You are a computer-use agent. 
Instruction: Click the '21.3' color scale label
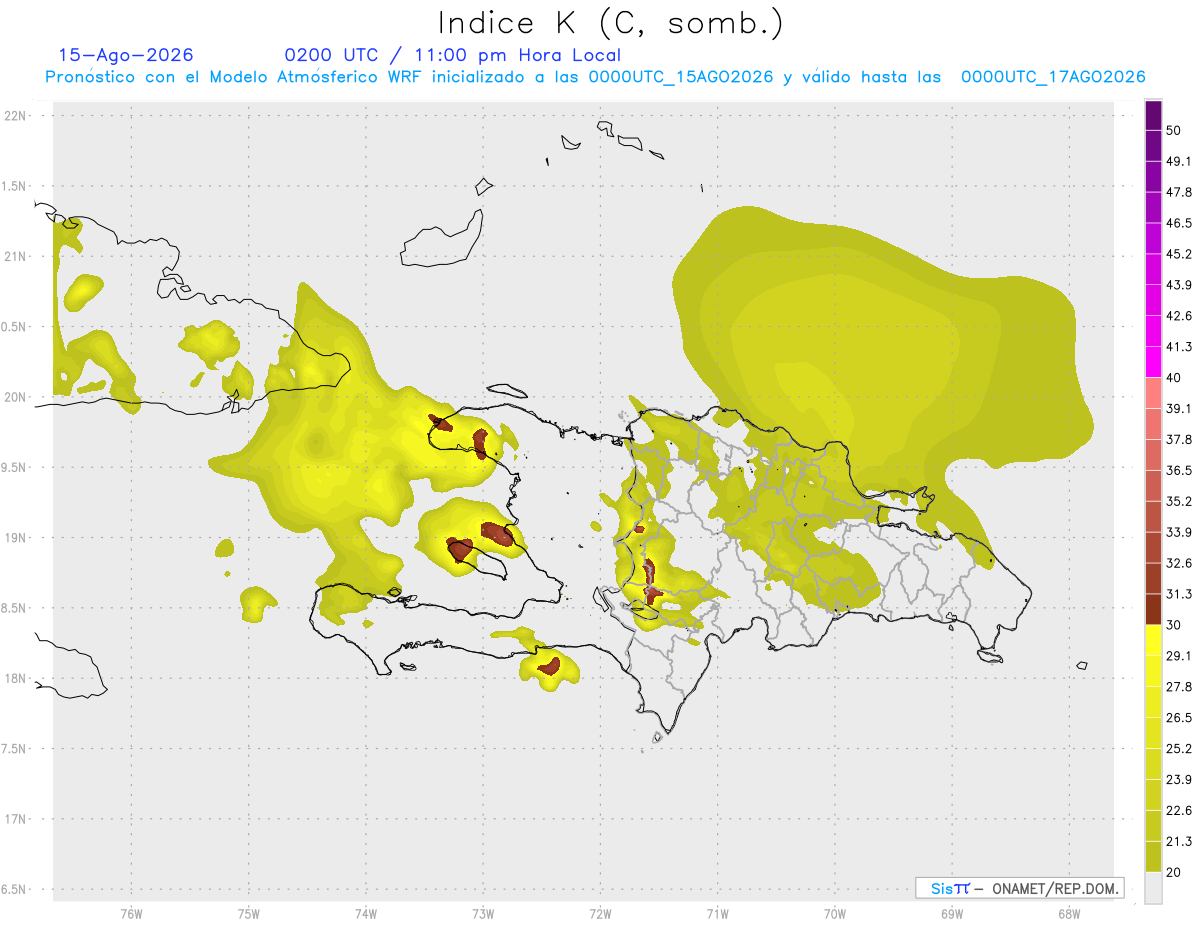1180,840
